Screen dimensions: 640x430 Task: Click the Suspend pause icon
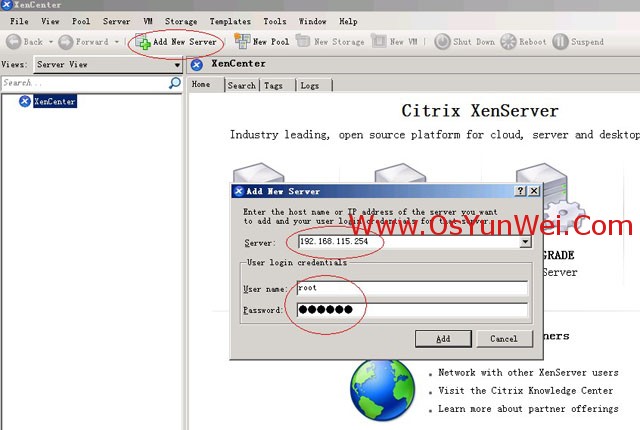pos(560,42)
